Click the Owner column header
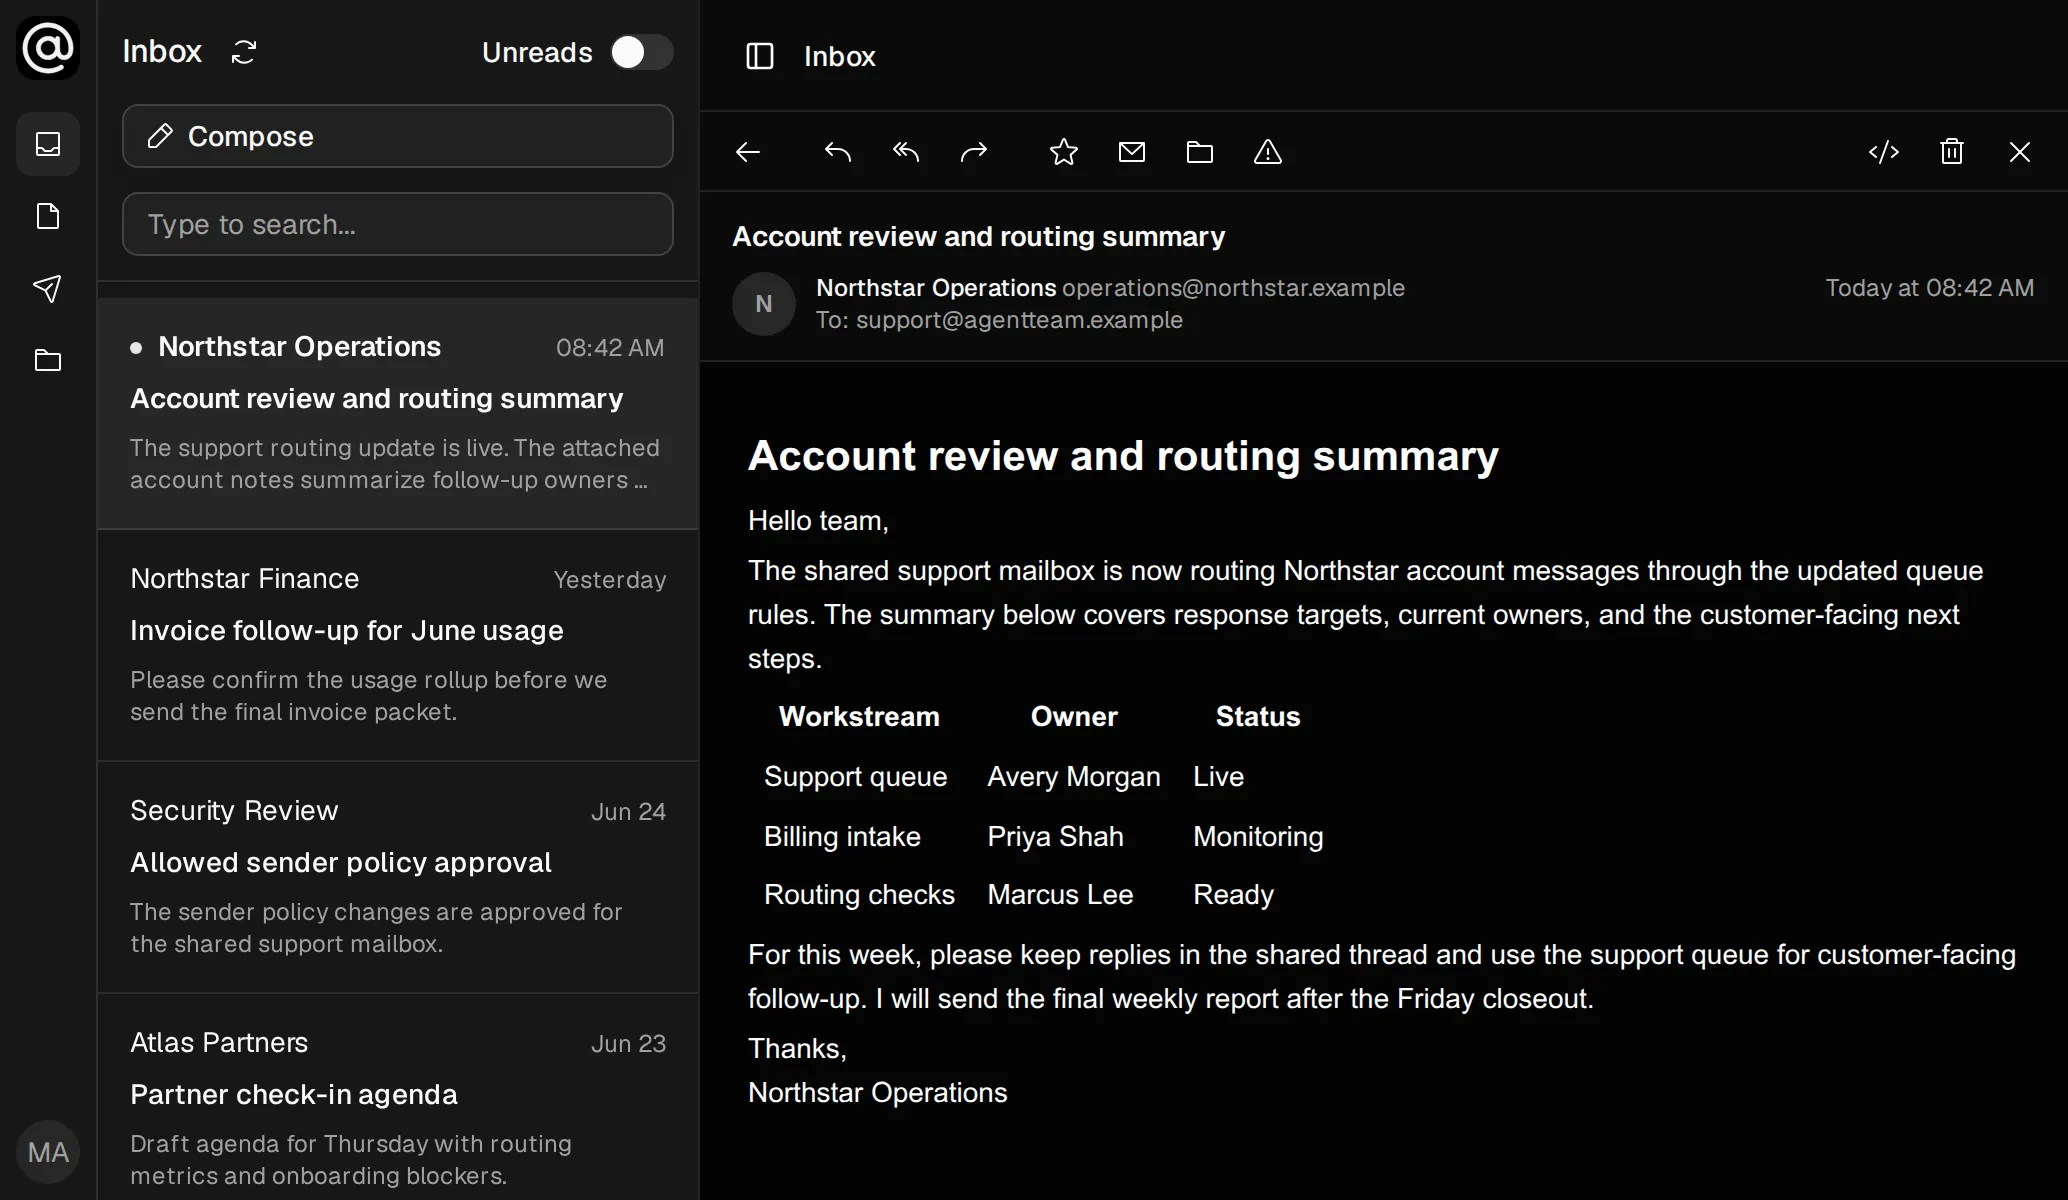Image resolution: width=2068 pixels, height=1200 pixels. pos(1074,717)
